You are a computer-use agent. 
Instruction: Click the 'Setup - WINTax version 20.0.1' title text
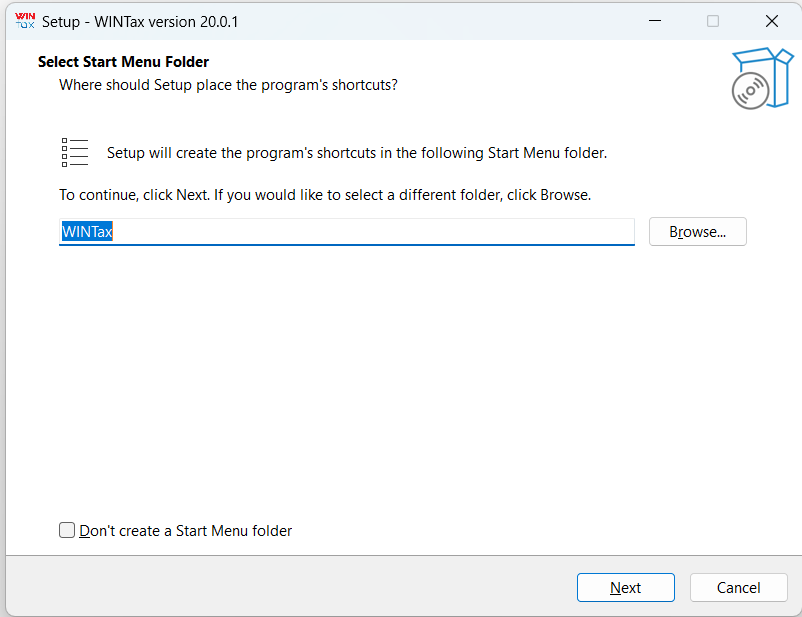tap(140, 22)
